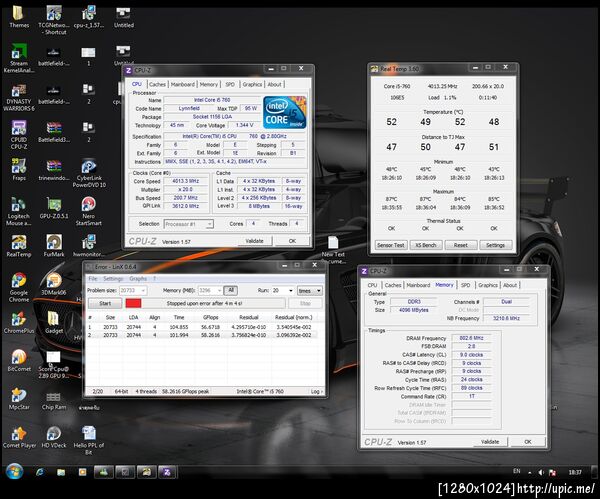Viewport: 600px width, 499px height.
Task: Open Nero StartSmart desktop icon
Action: coord(89,211)
